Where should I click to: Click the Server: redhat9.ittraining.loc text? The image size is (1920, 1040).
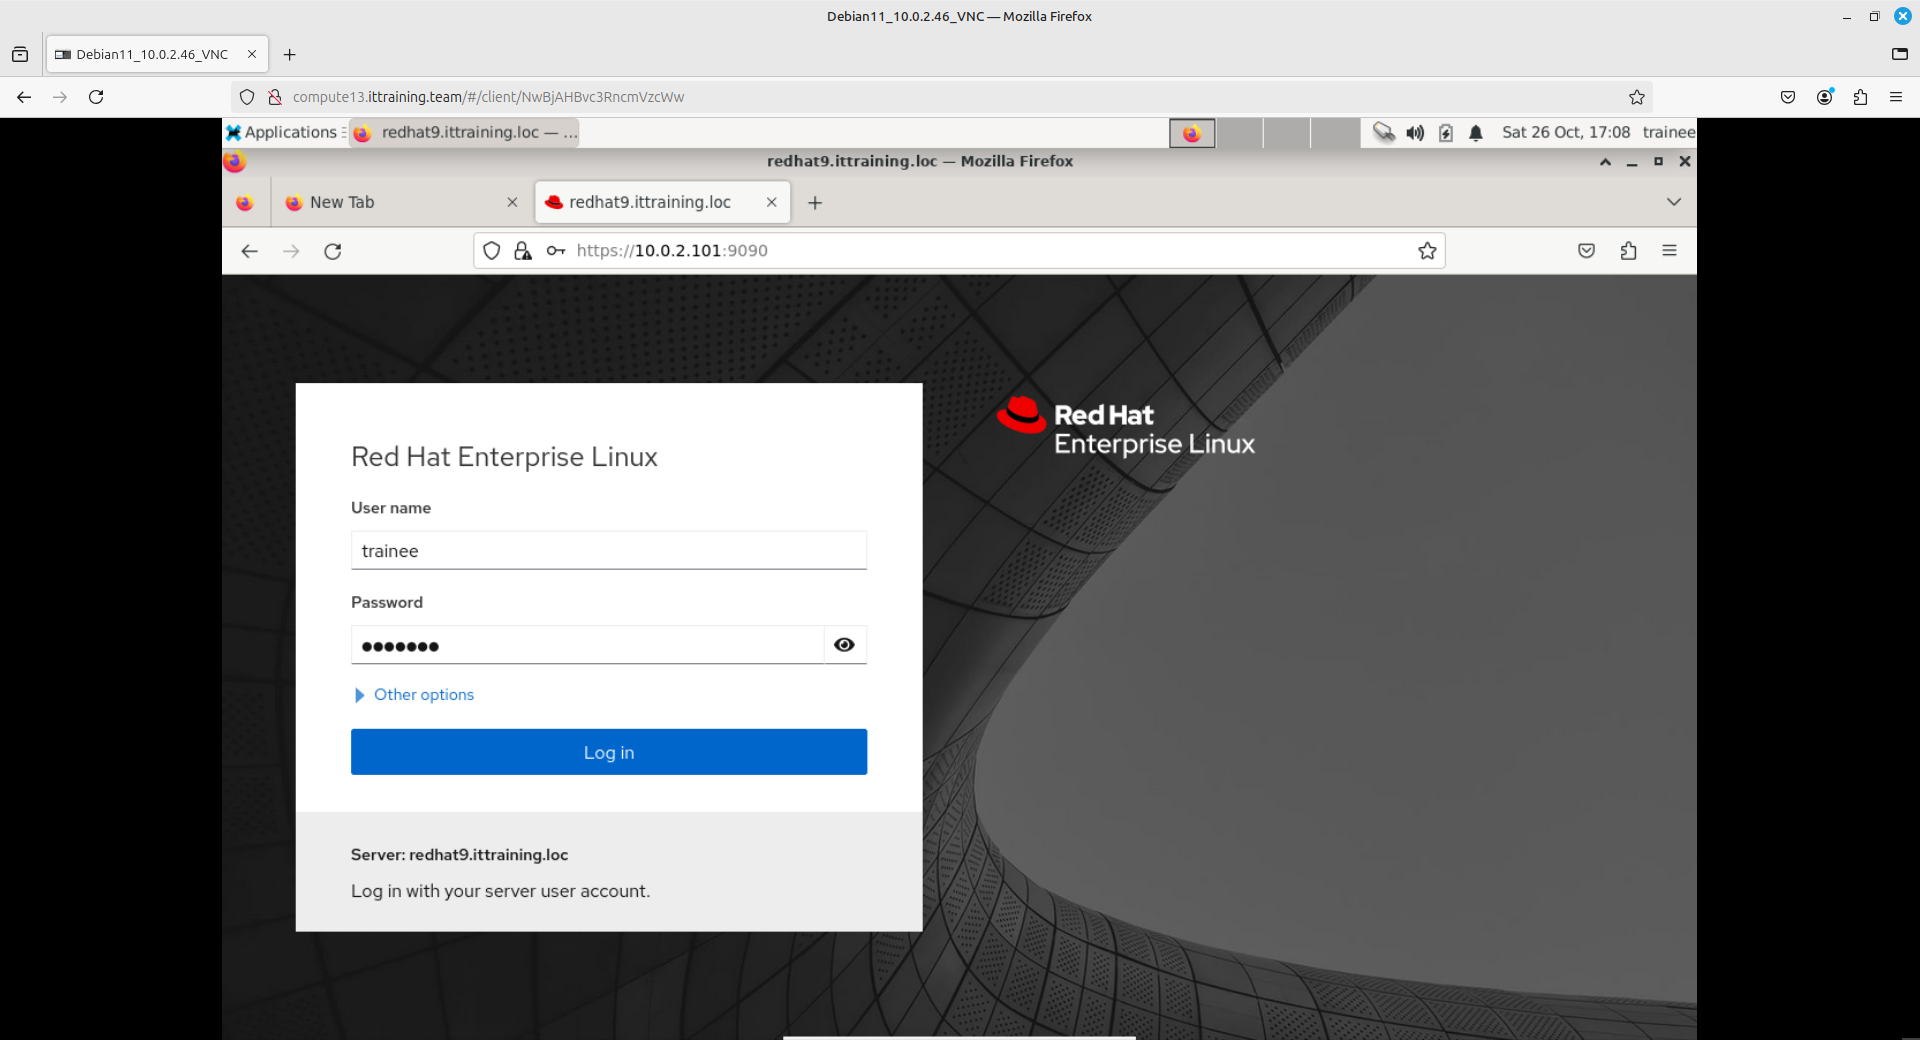coord(459,855)
